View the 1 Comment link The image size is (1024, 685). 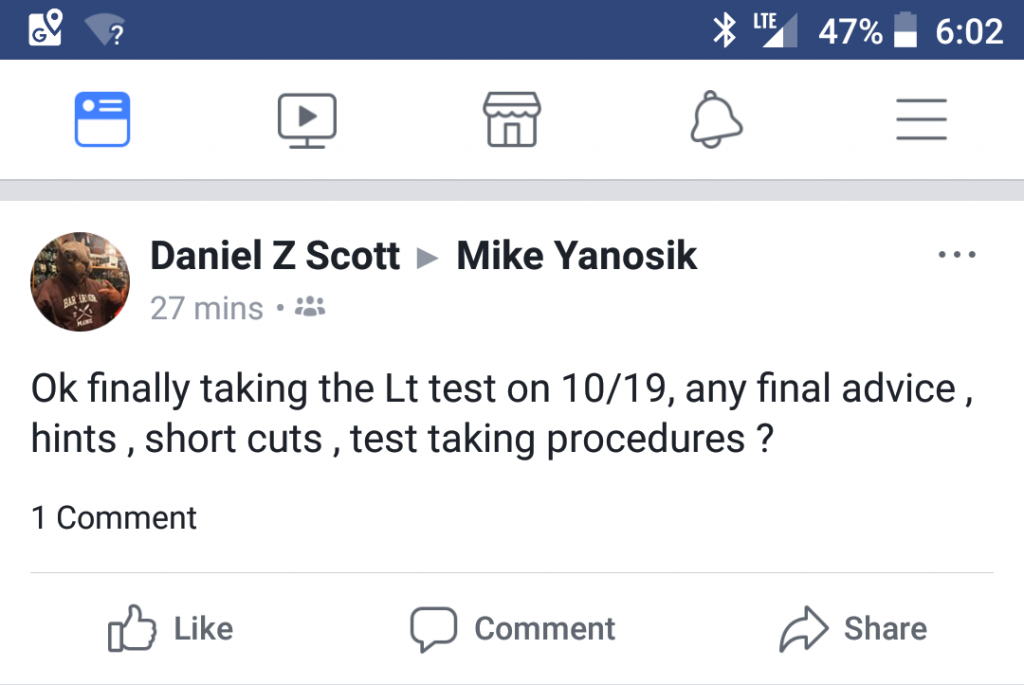pos(114,518)
